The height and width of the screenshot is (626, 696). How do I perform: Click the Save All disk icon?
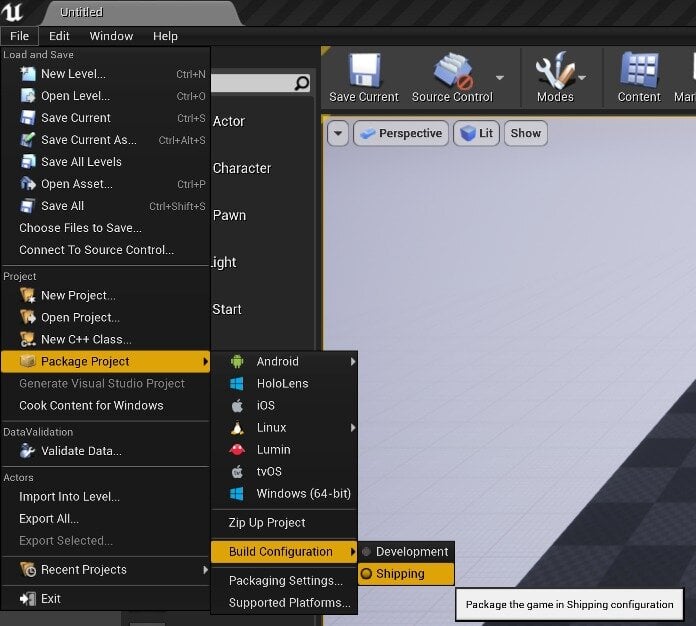pos(28,206)
